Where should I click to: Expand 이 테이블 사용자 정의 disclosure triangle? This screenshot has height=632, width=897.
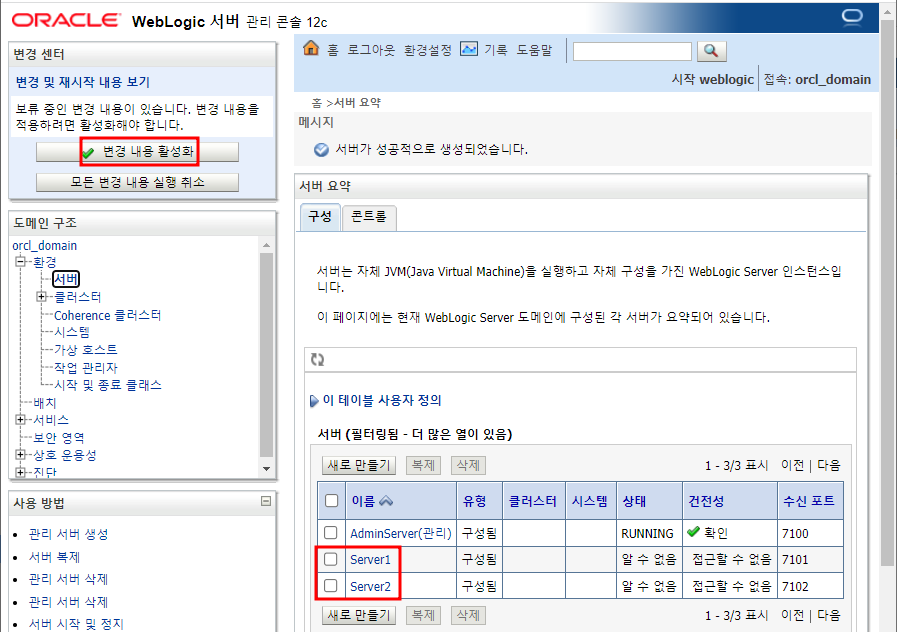click(x=313, y=401)
